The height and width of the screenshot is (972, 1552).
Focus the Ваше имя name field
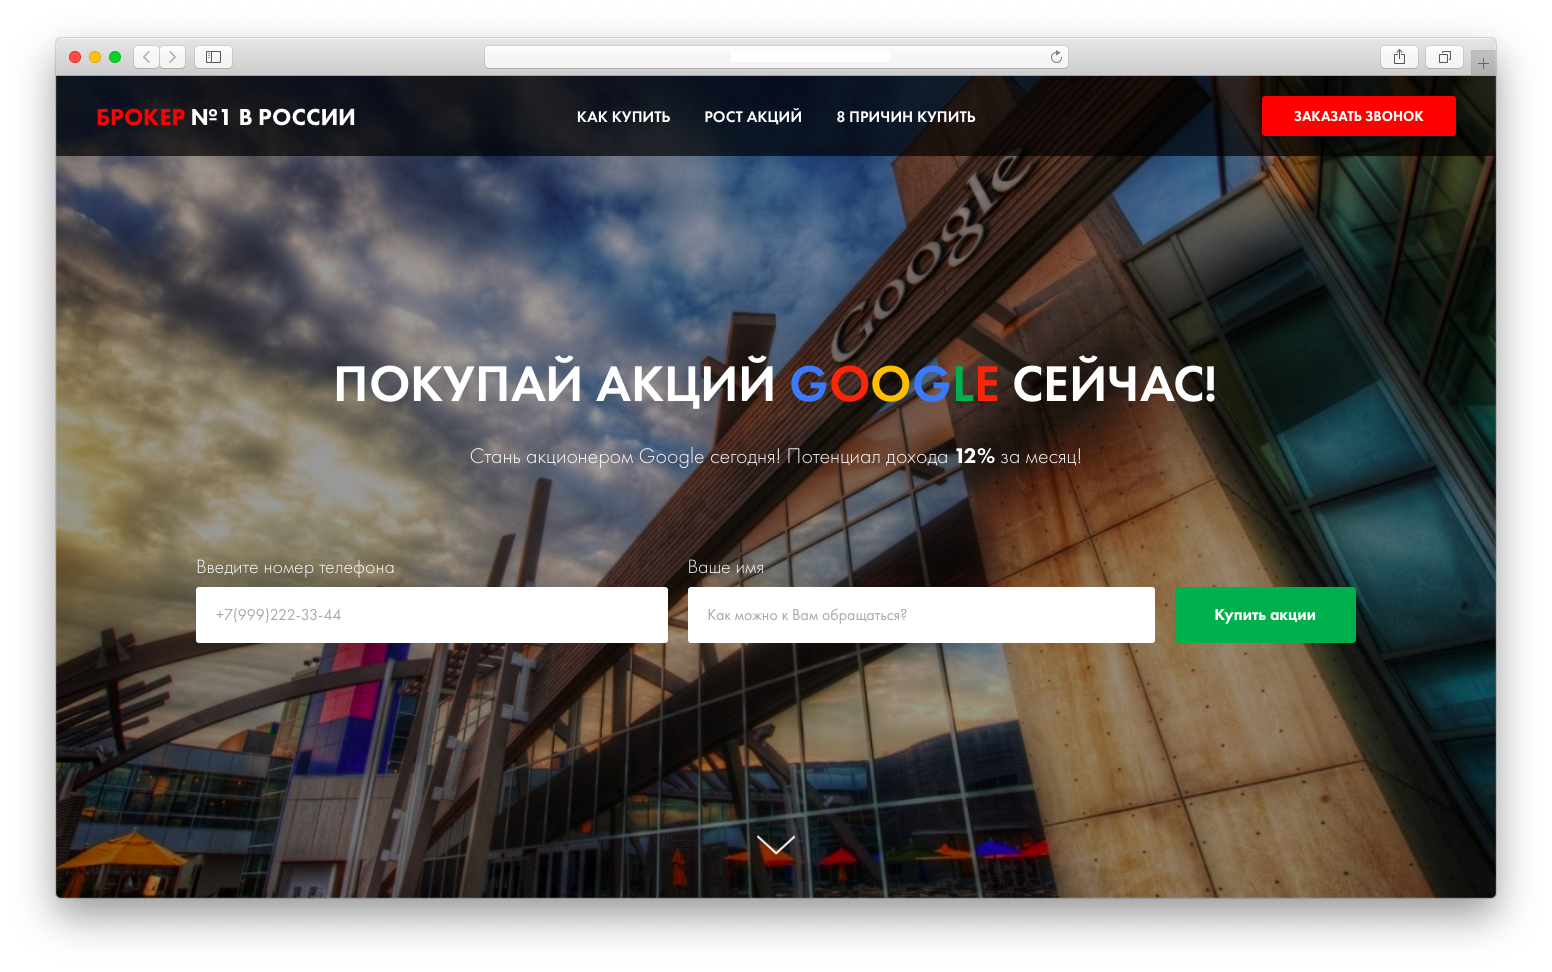click(921, 615)
